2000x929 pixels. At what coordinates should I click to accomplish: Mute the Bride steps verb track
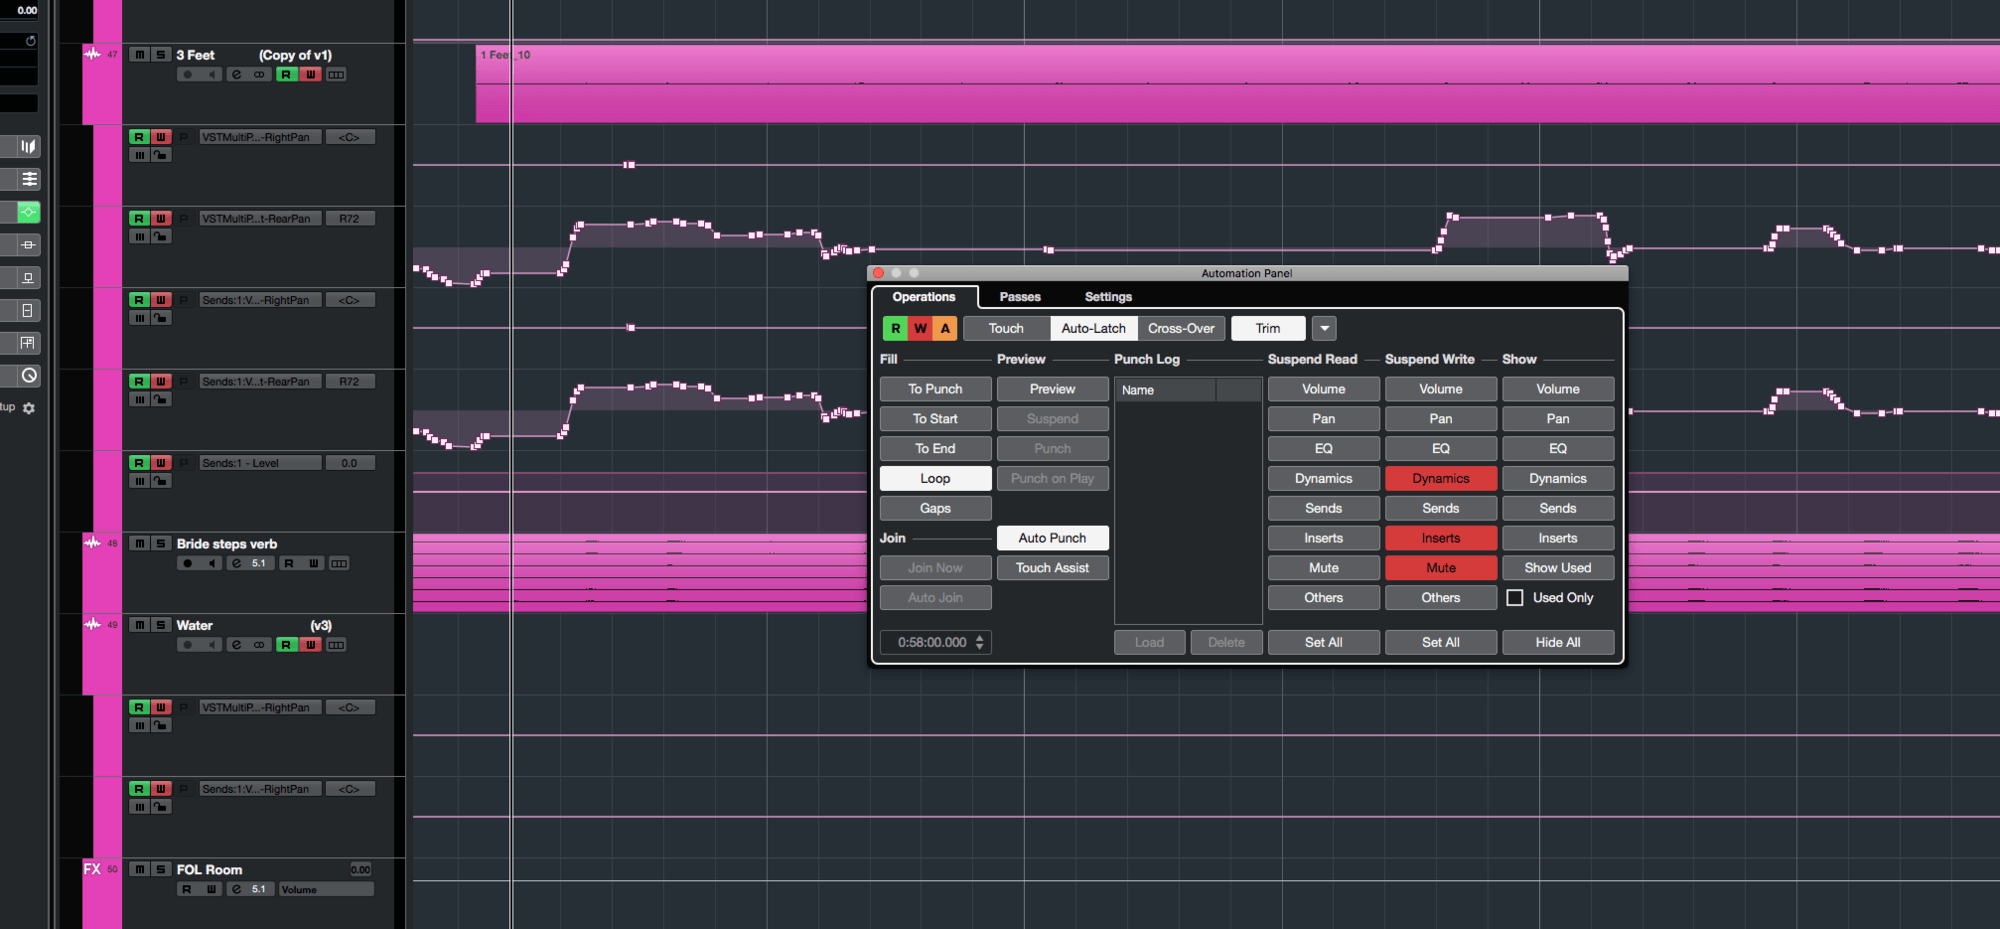tap(140, 544)
